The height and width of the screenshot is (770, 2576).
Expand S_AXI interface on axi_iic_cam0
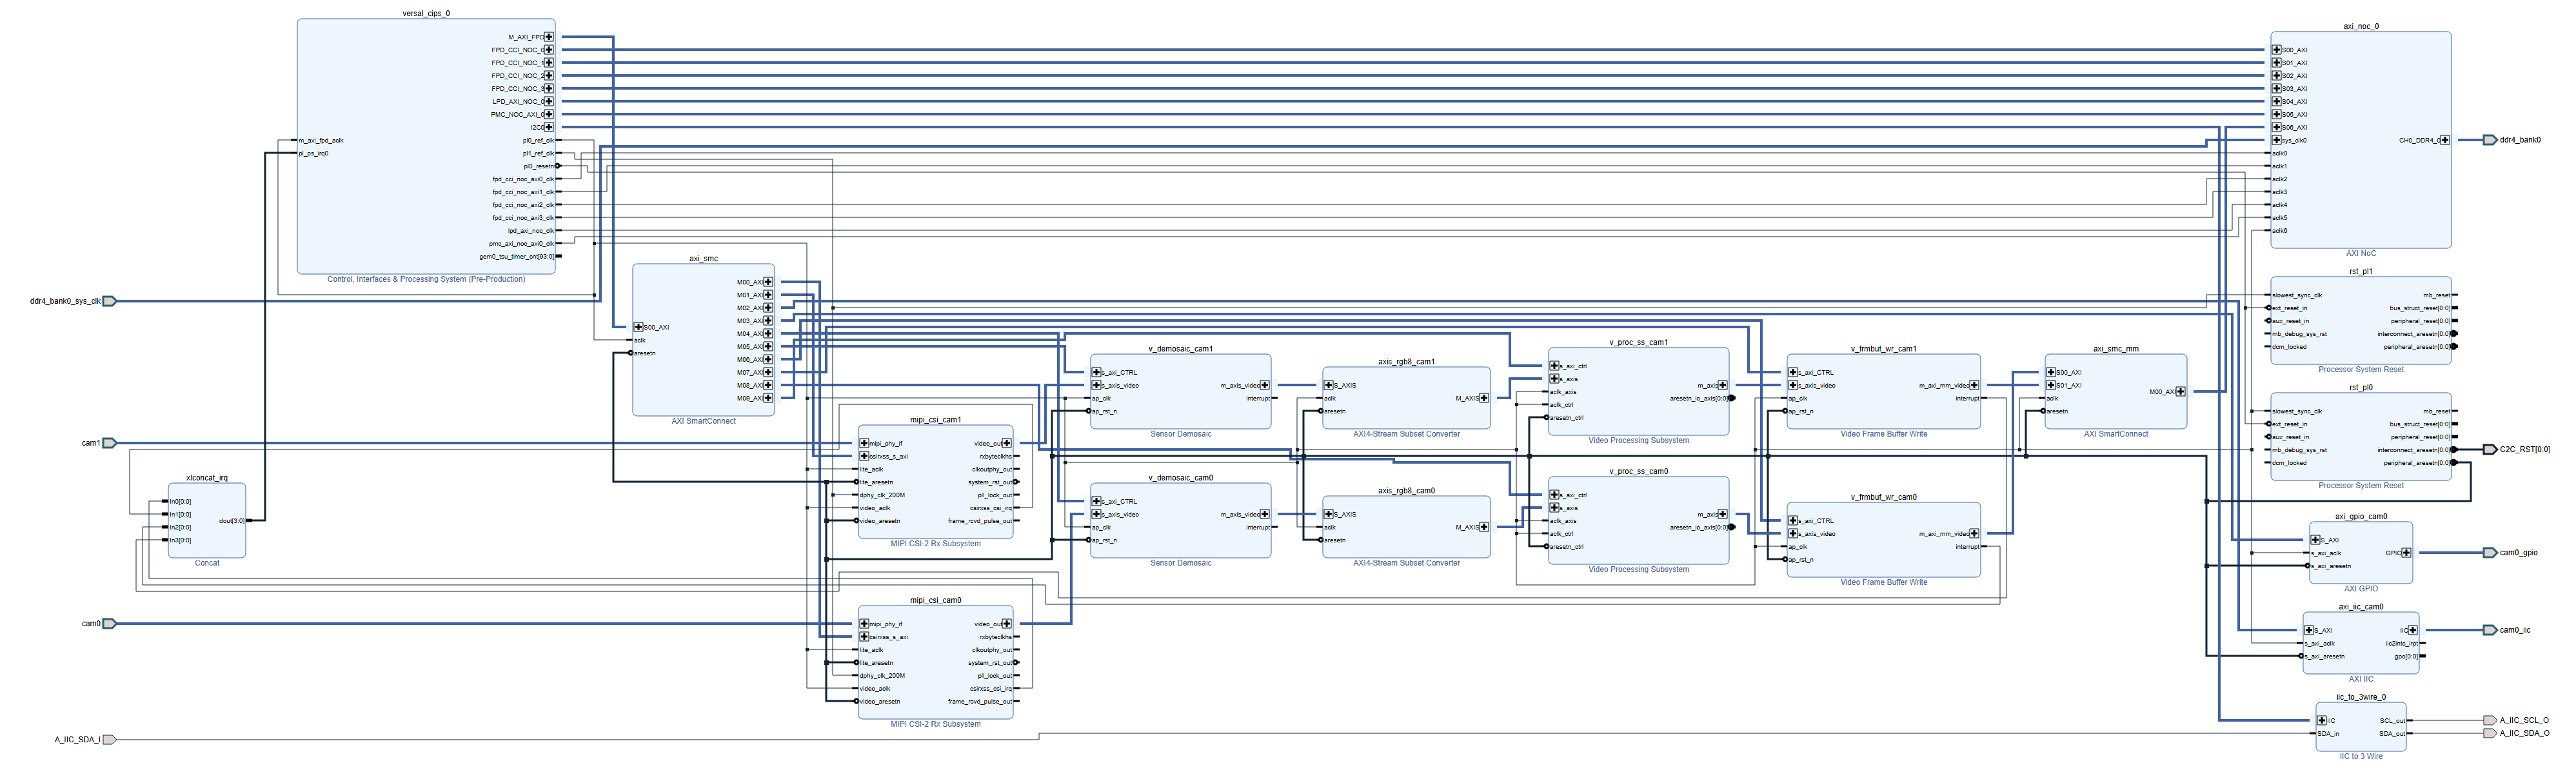(x=2309, y=630)
